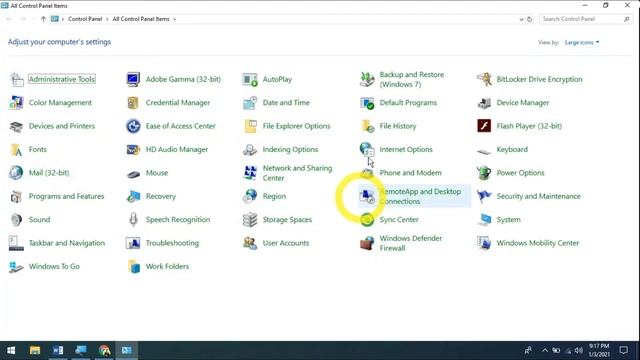Open the Mail (32-bit) icon
The image size is (640, 360).
click(16, 173)
